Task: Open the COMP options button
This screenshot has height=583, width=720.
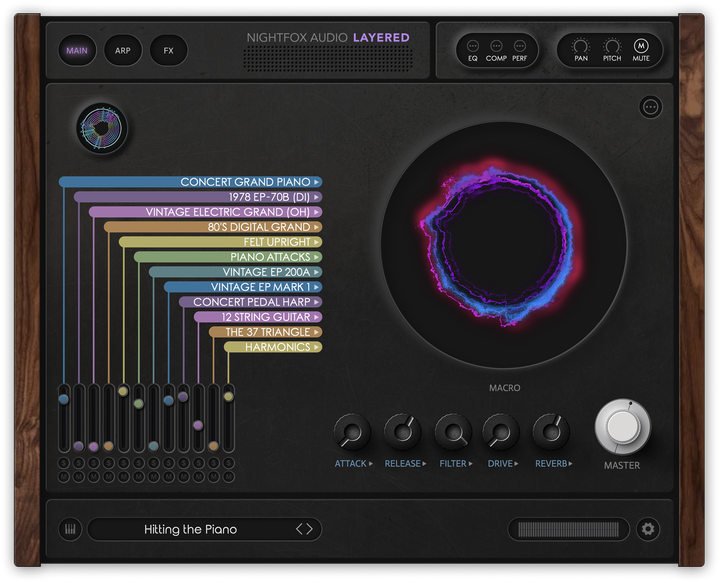Action: 496,46
